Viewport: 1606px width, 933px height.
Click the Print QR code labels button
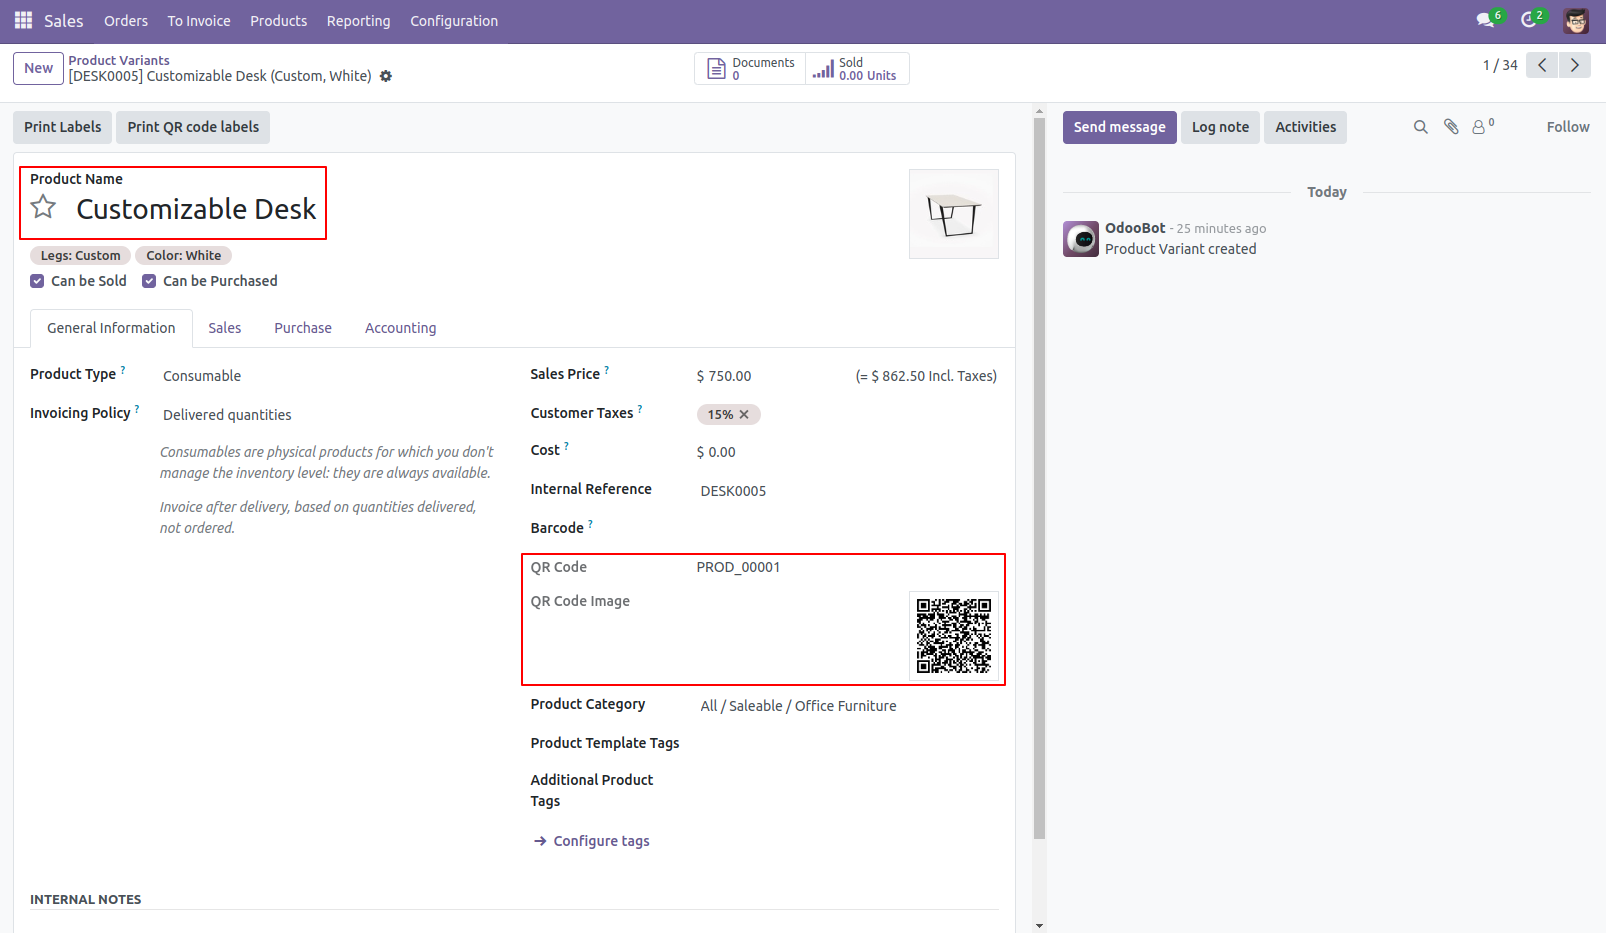pyautogui.click(x=192, y=127)
